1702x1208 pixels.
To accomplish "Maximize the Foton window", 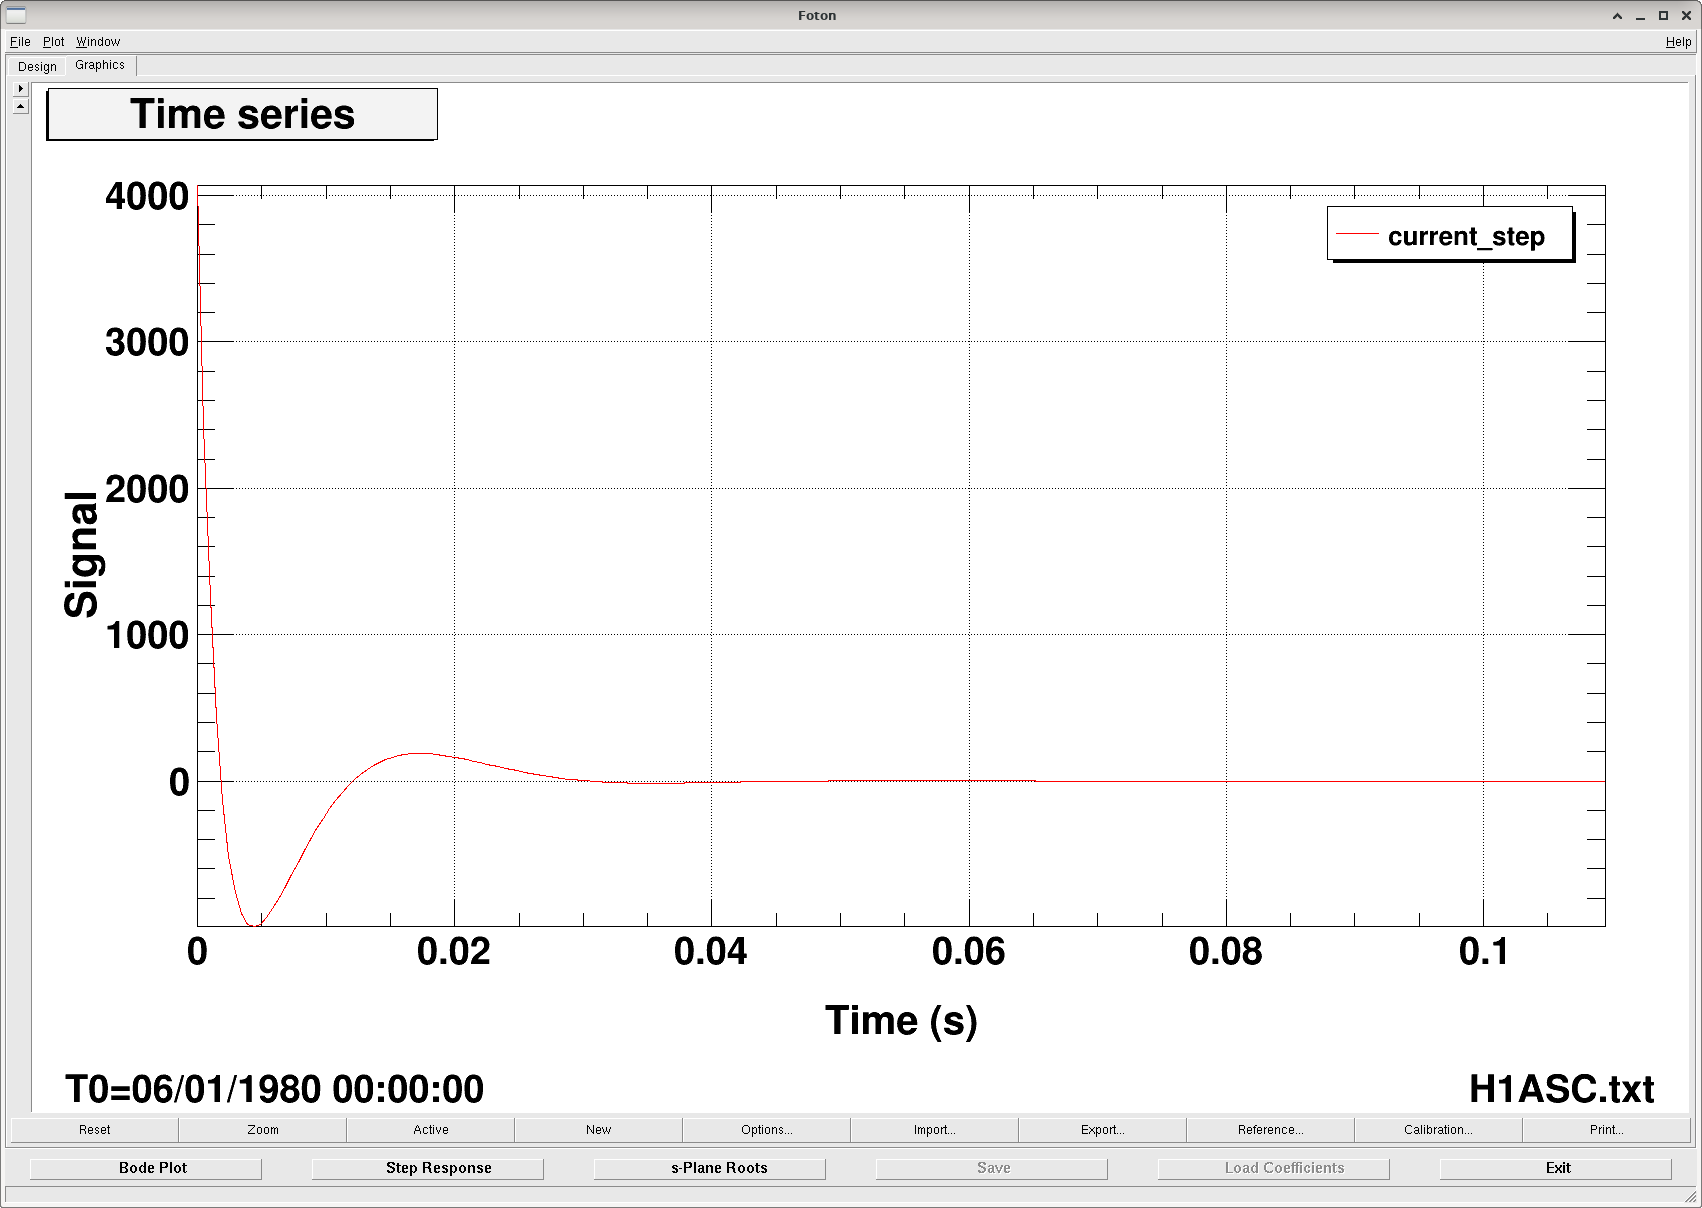I will click(x=1663, y=16).
